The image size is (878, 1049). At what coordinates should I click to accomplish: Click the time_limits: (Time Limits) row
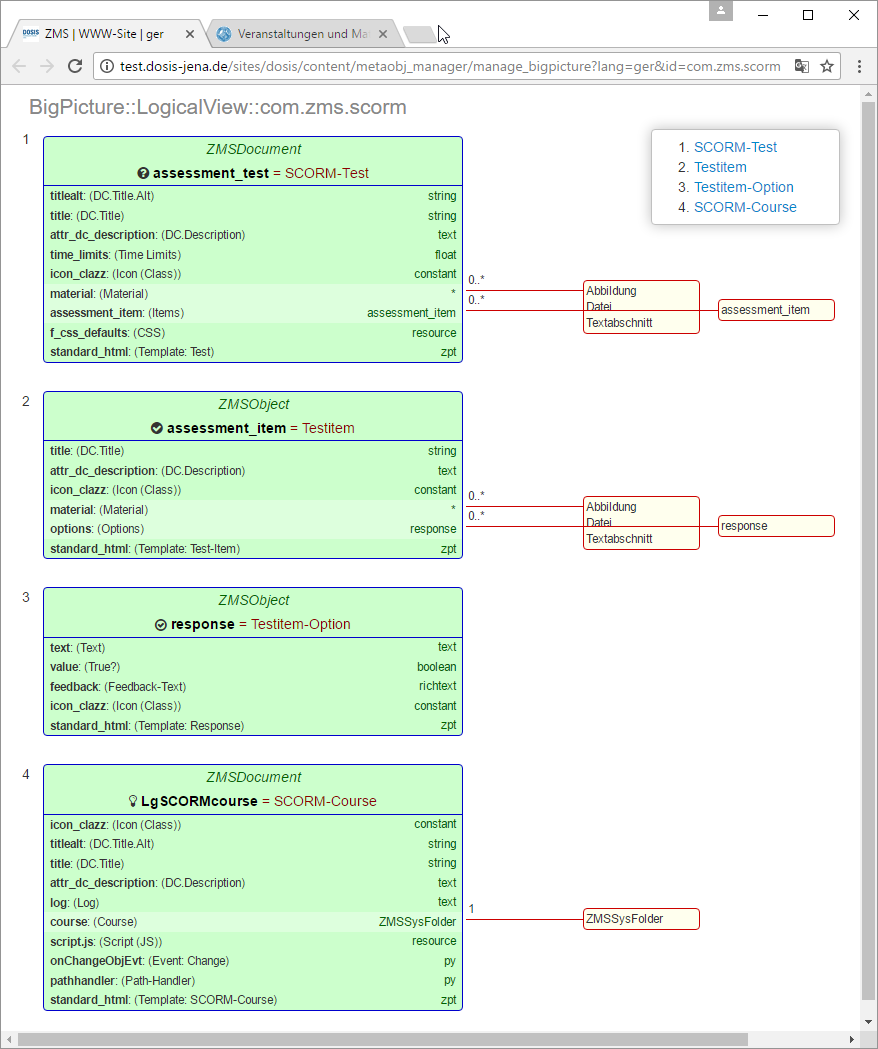253,255
